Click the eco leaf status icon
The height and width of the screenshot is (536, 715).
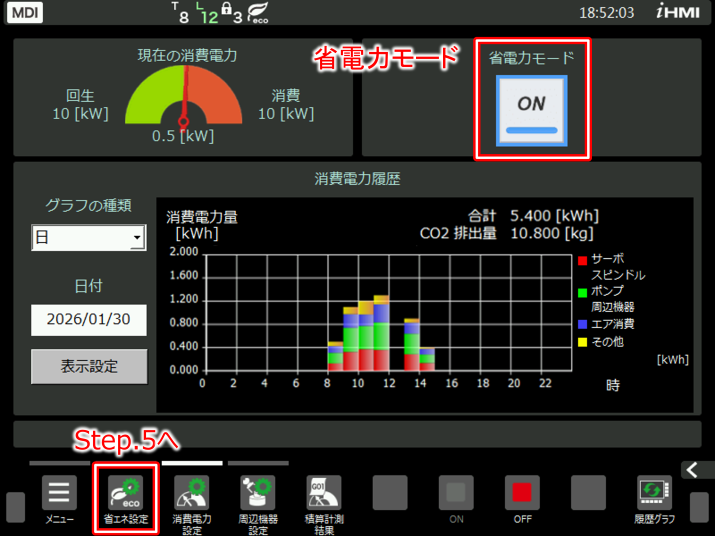point(258,13)
